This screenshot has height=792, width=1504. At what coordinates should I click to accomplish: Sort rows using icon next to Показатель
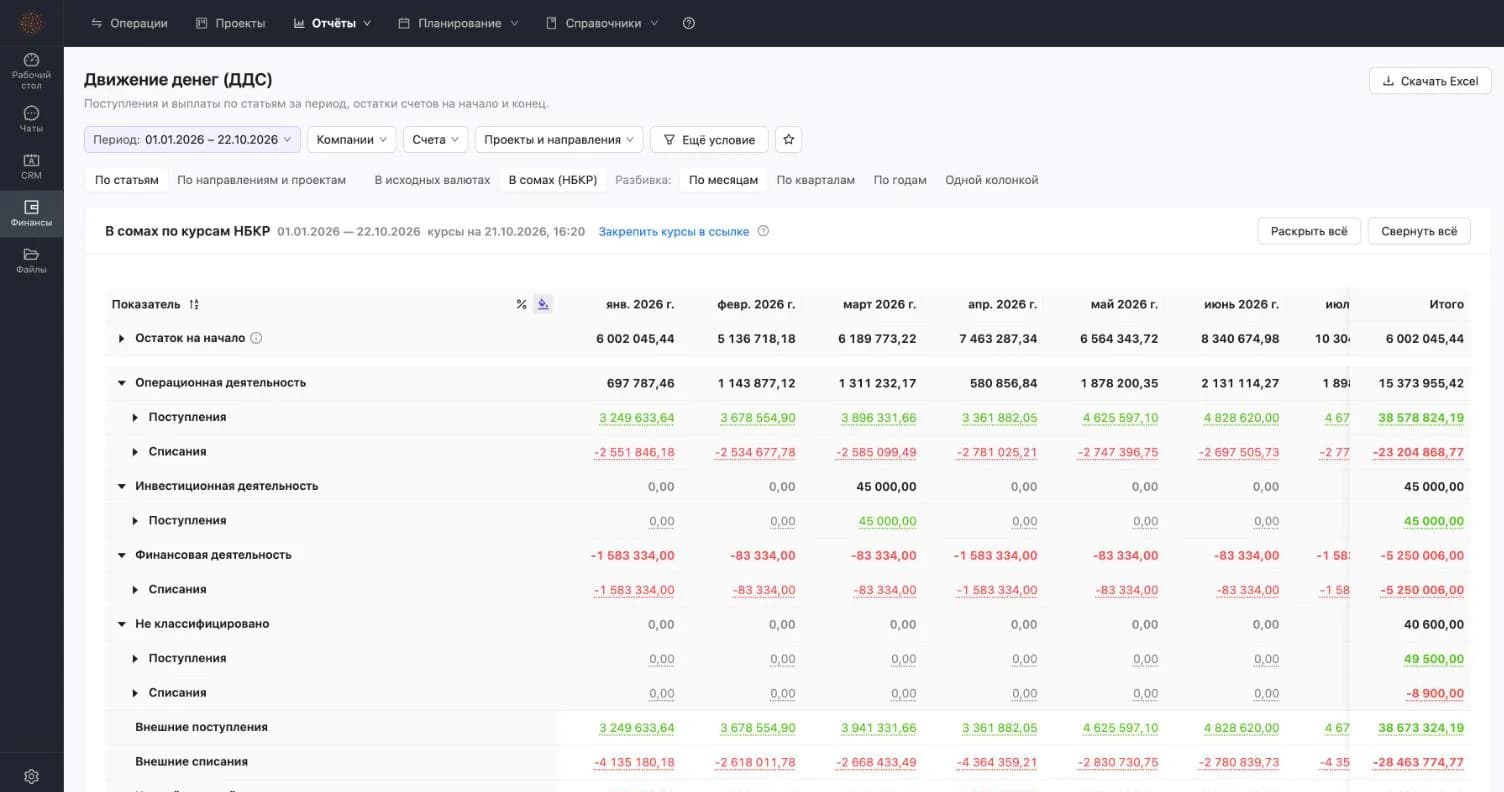[194, 304]
